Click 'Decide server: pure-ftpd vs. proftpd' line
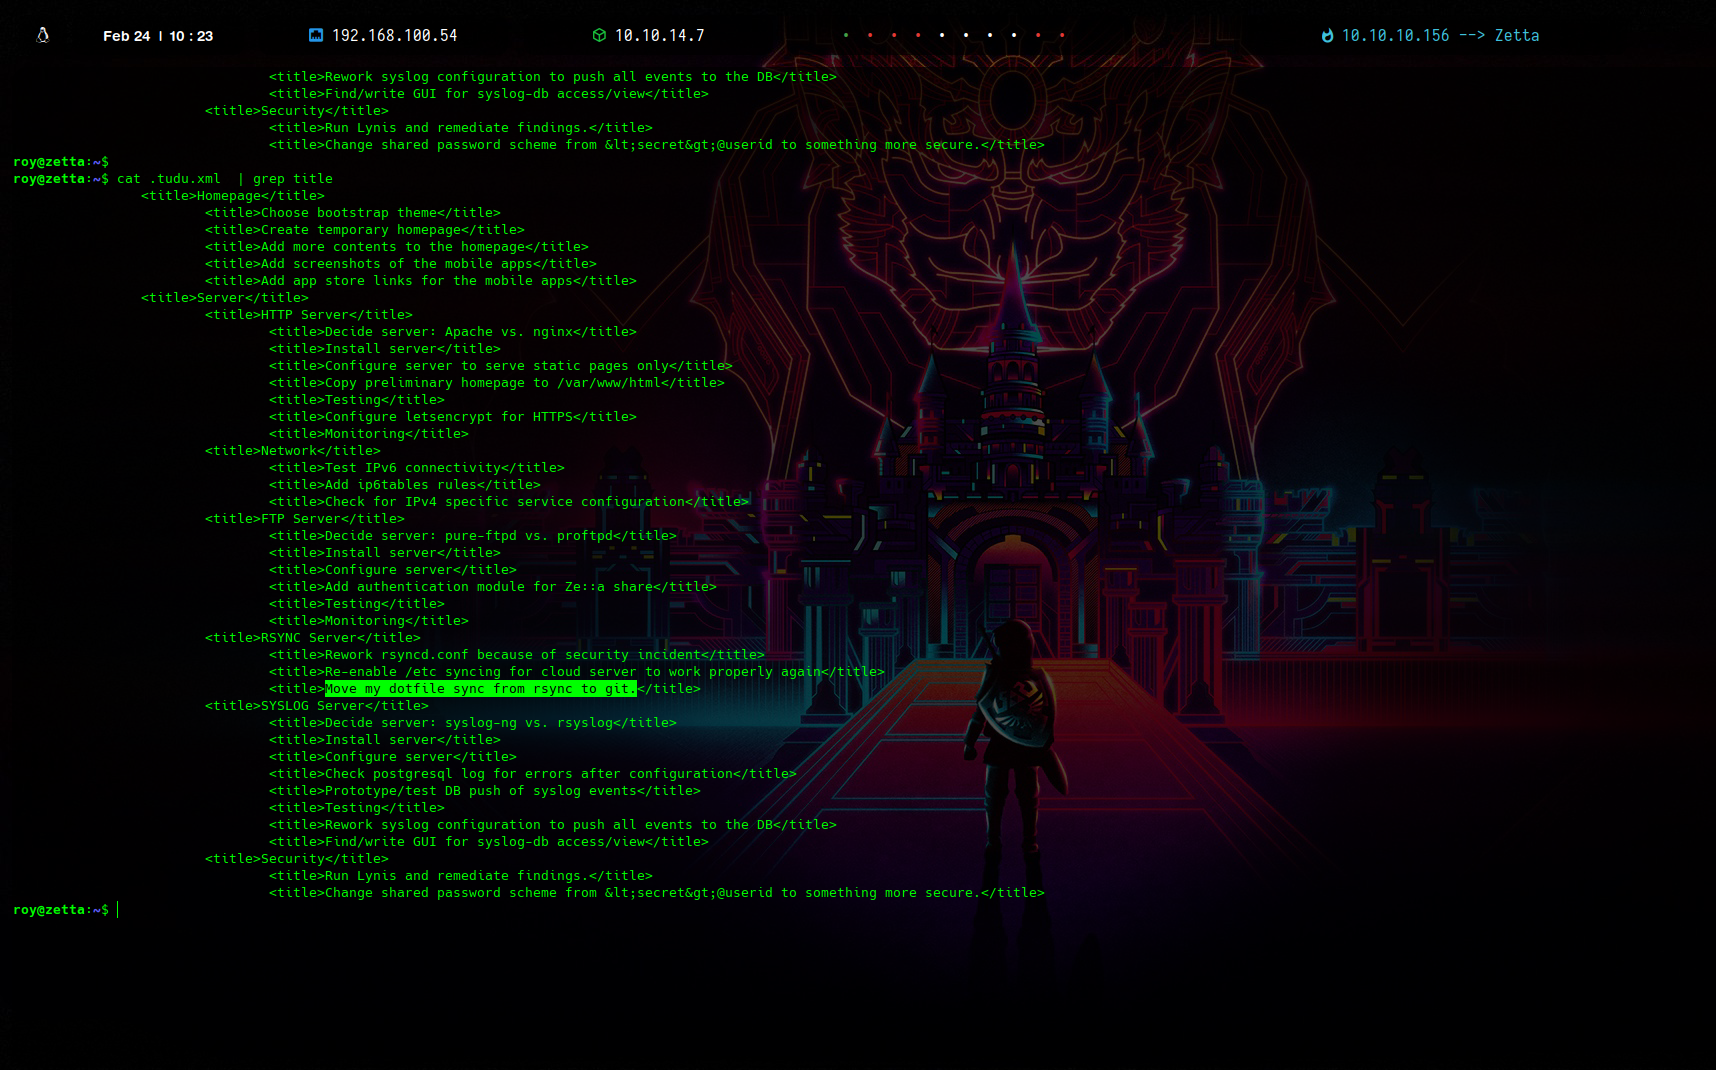Screen dimensions: 1716x1070 point(473,536)
